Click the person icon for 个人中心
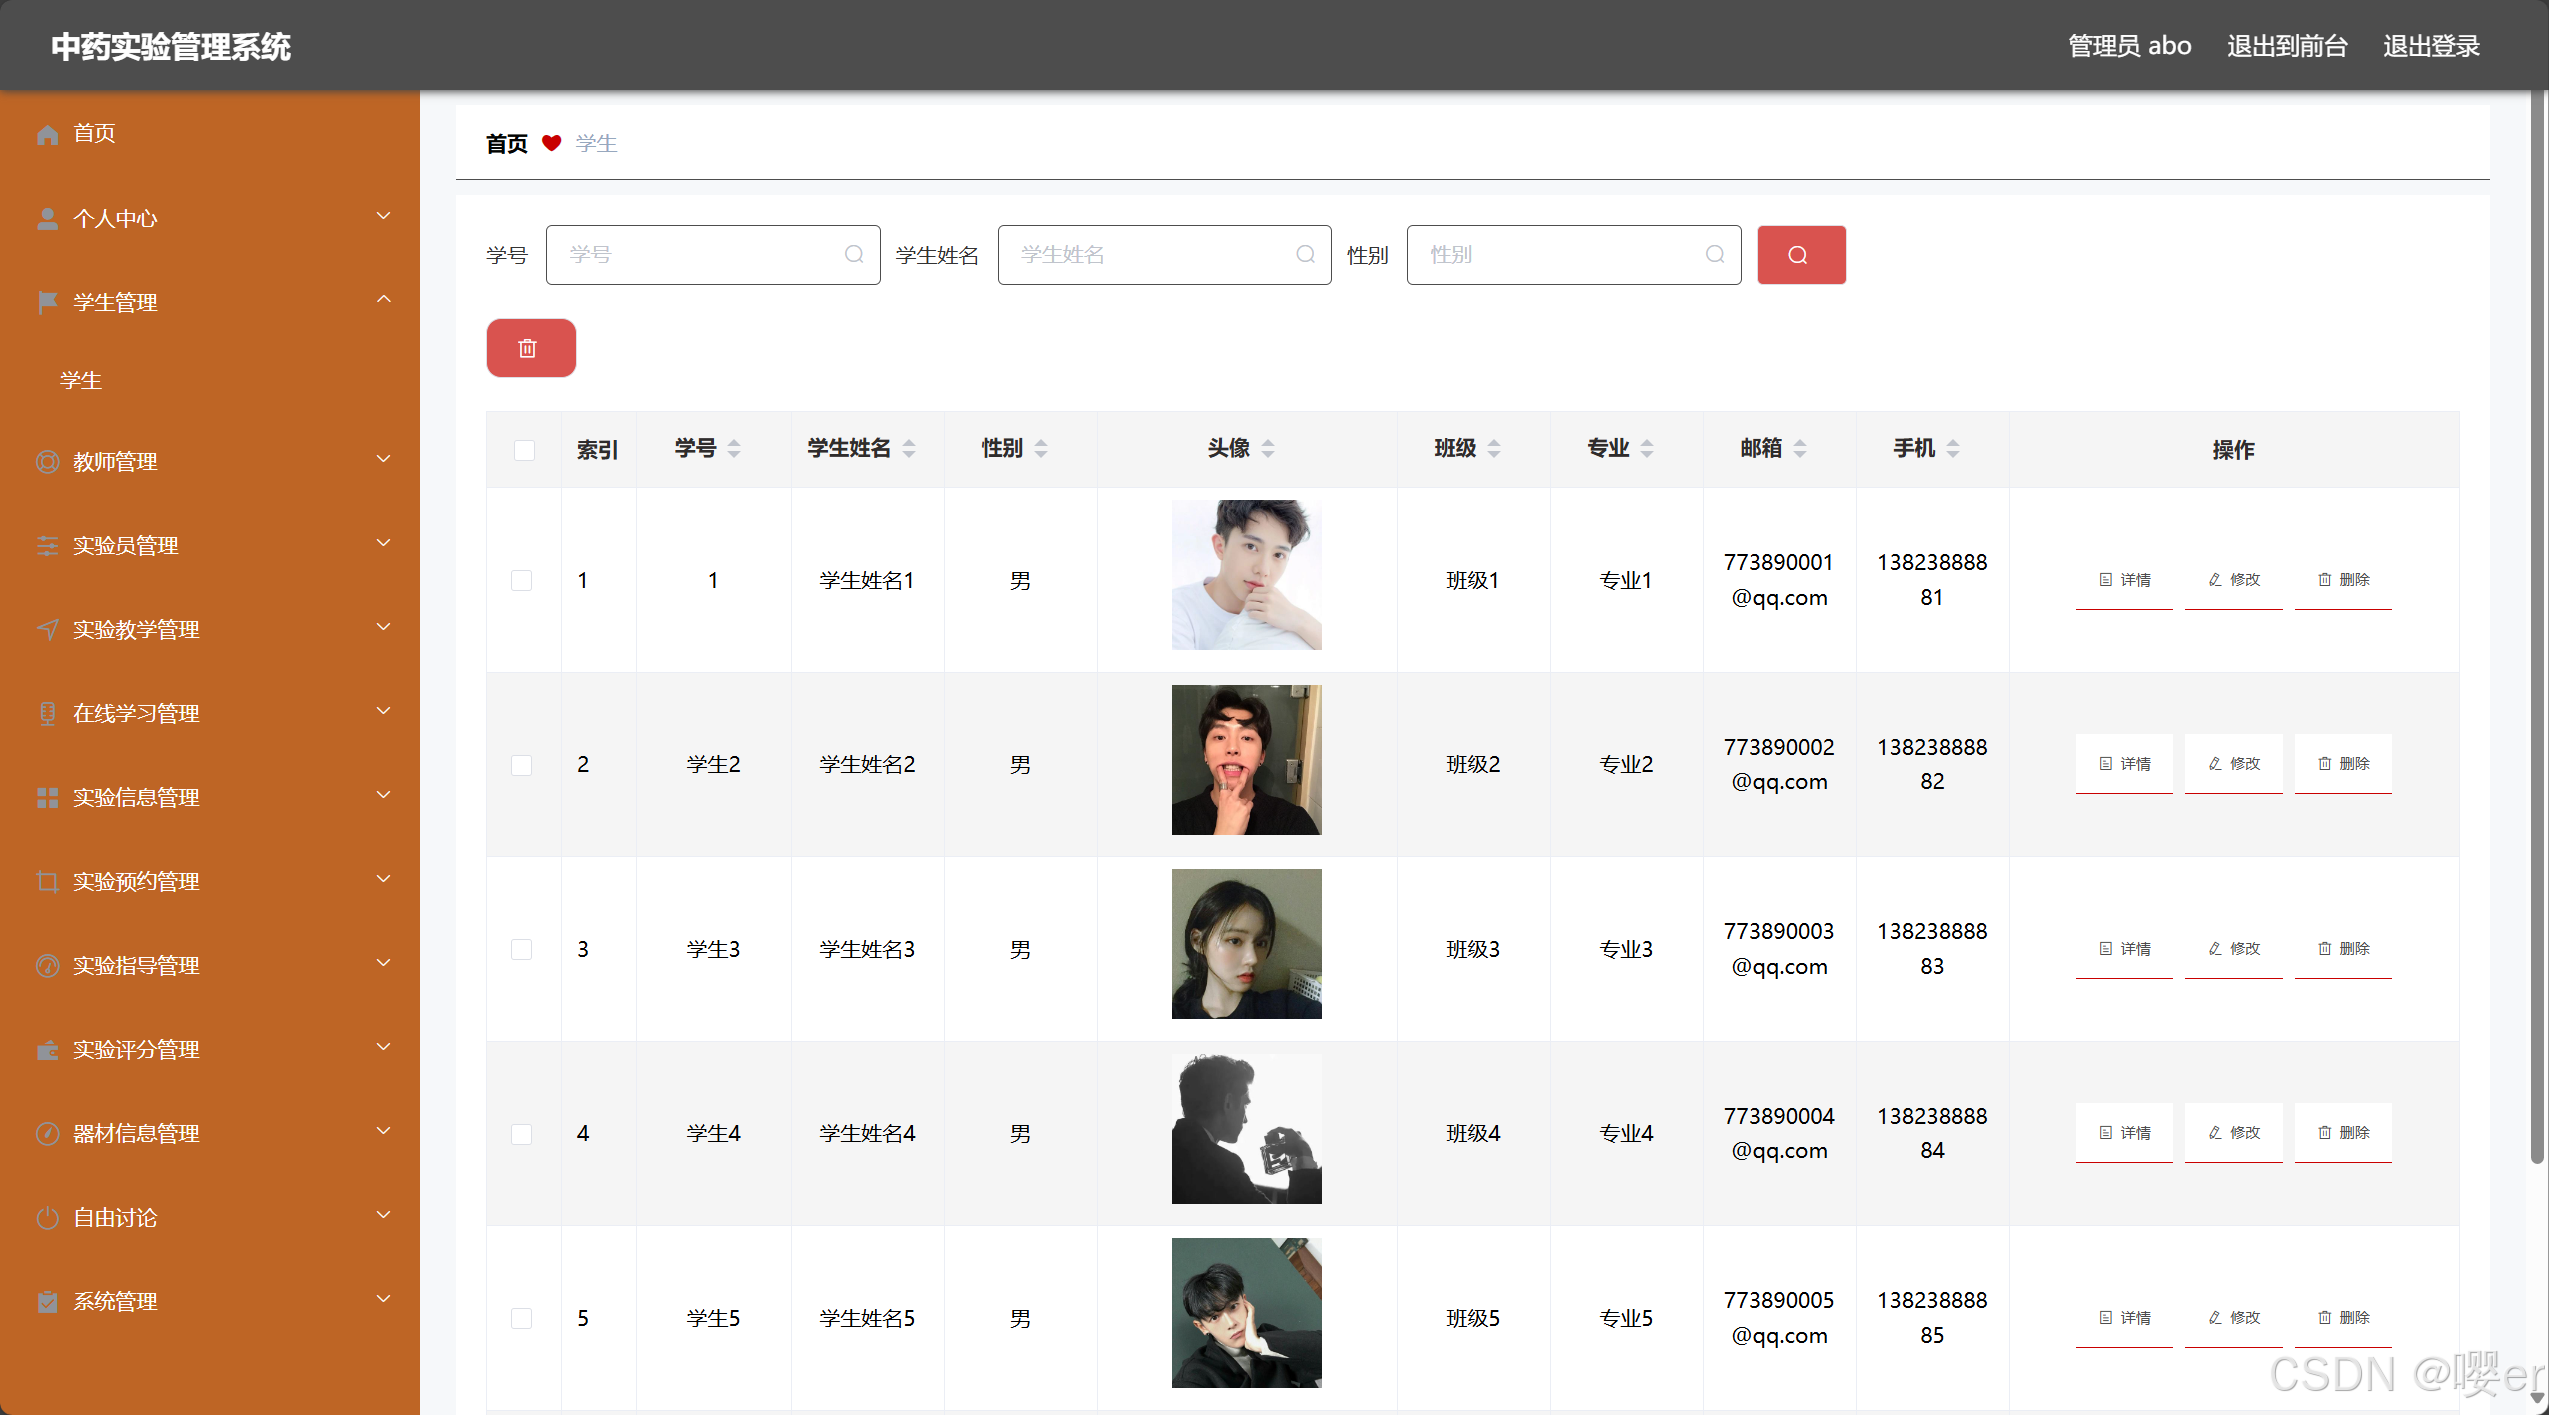This screenshot has width=2549, height=1415. pos(47,219)
